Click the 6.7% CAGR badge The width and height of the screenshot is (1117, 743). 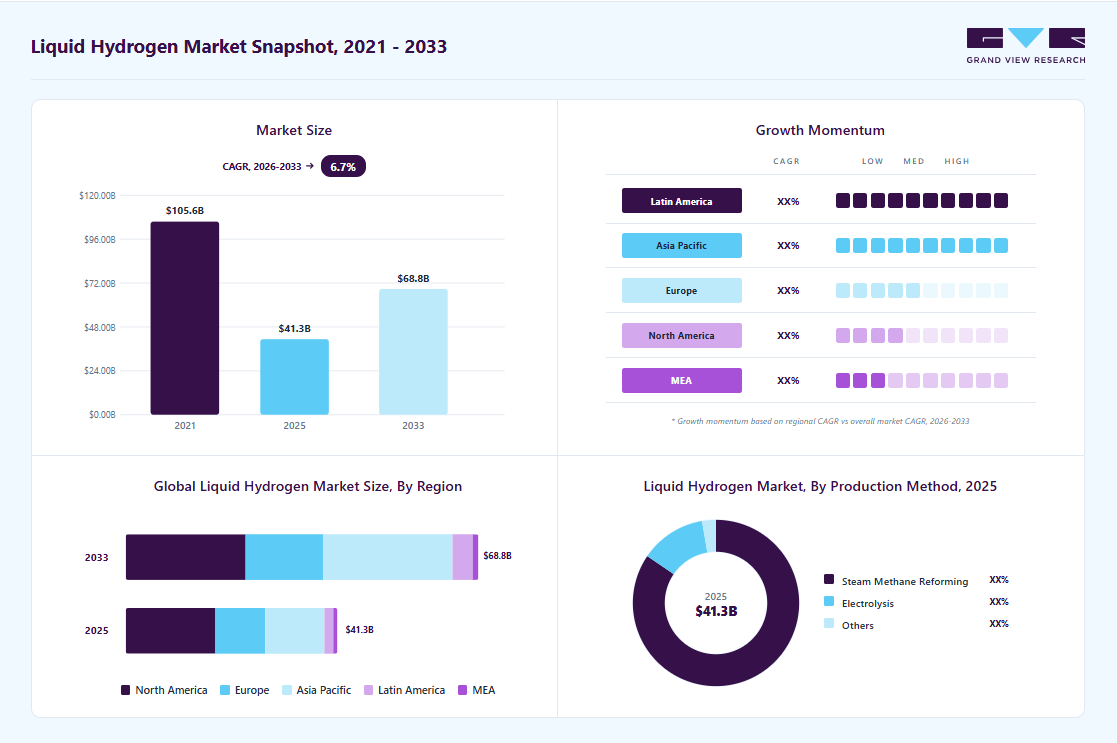point(343,167)
